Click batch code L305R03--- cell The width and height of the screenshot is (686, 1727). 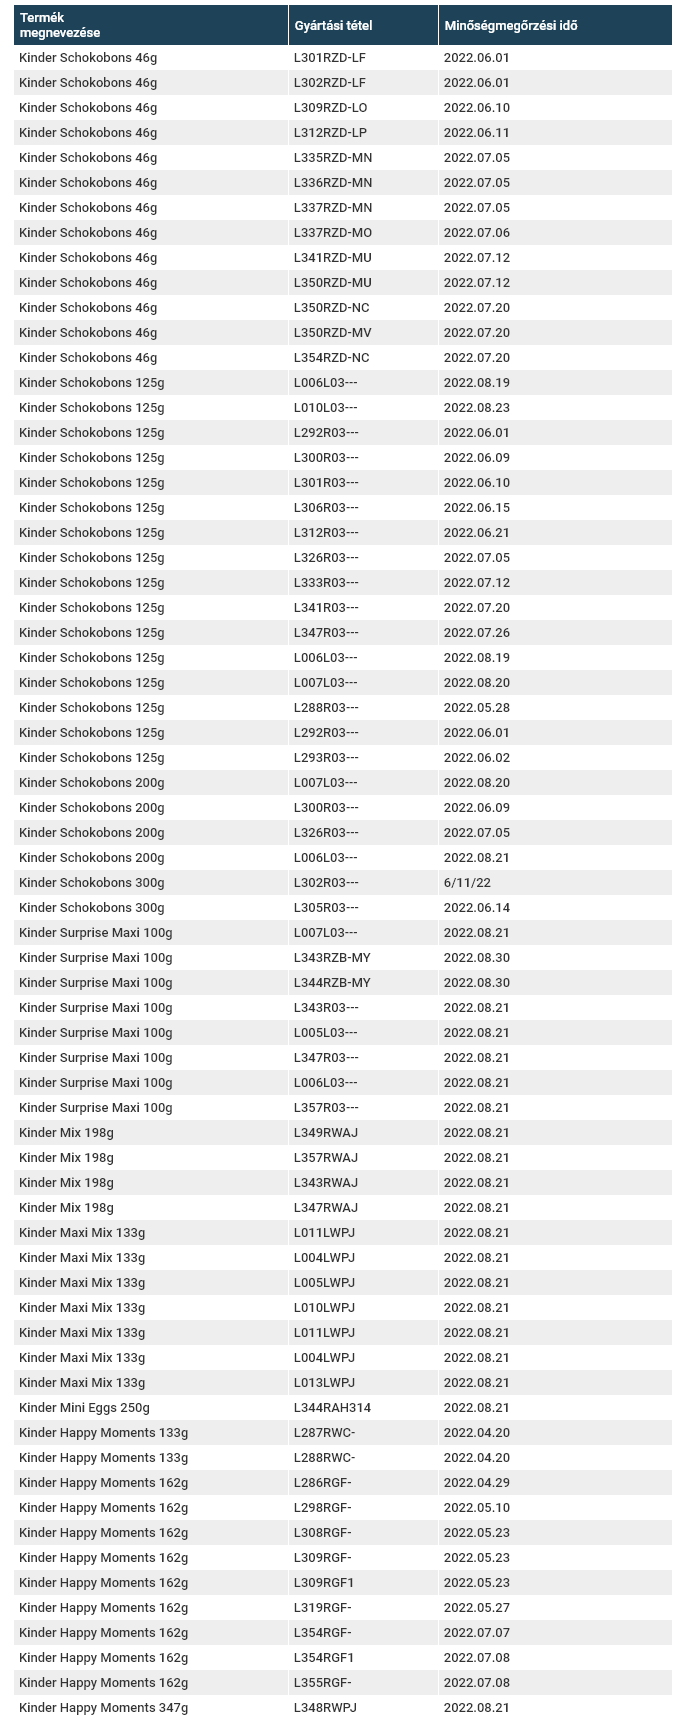(326, 908)
